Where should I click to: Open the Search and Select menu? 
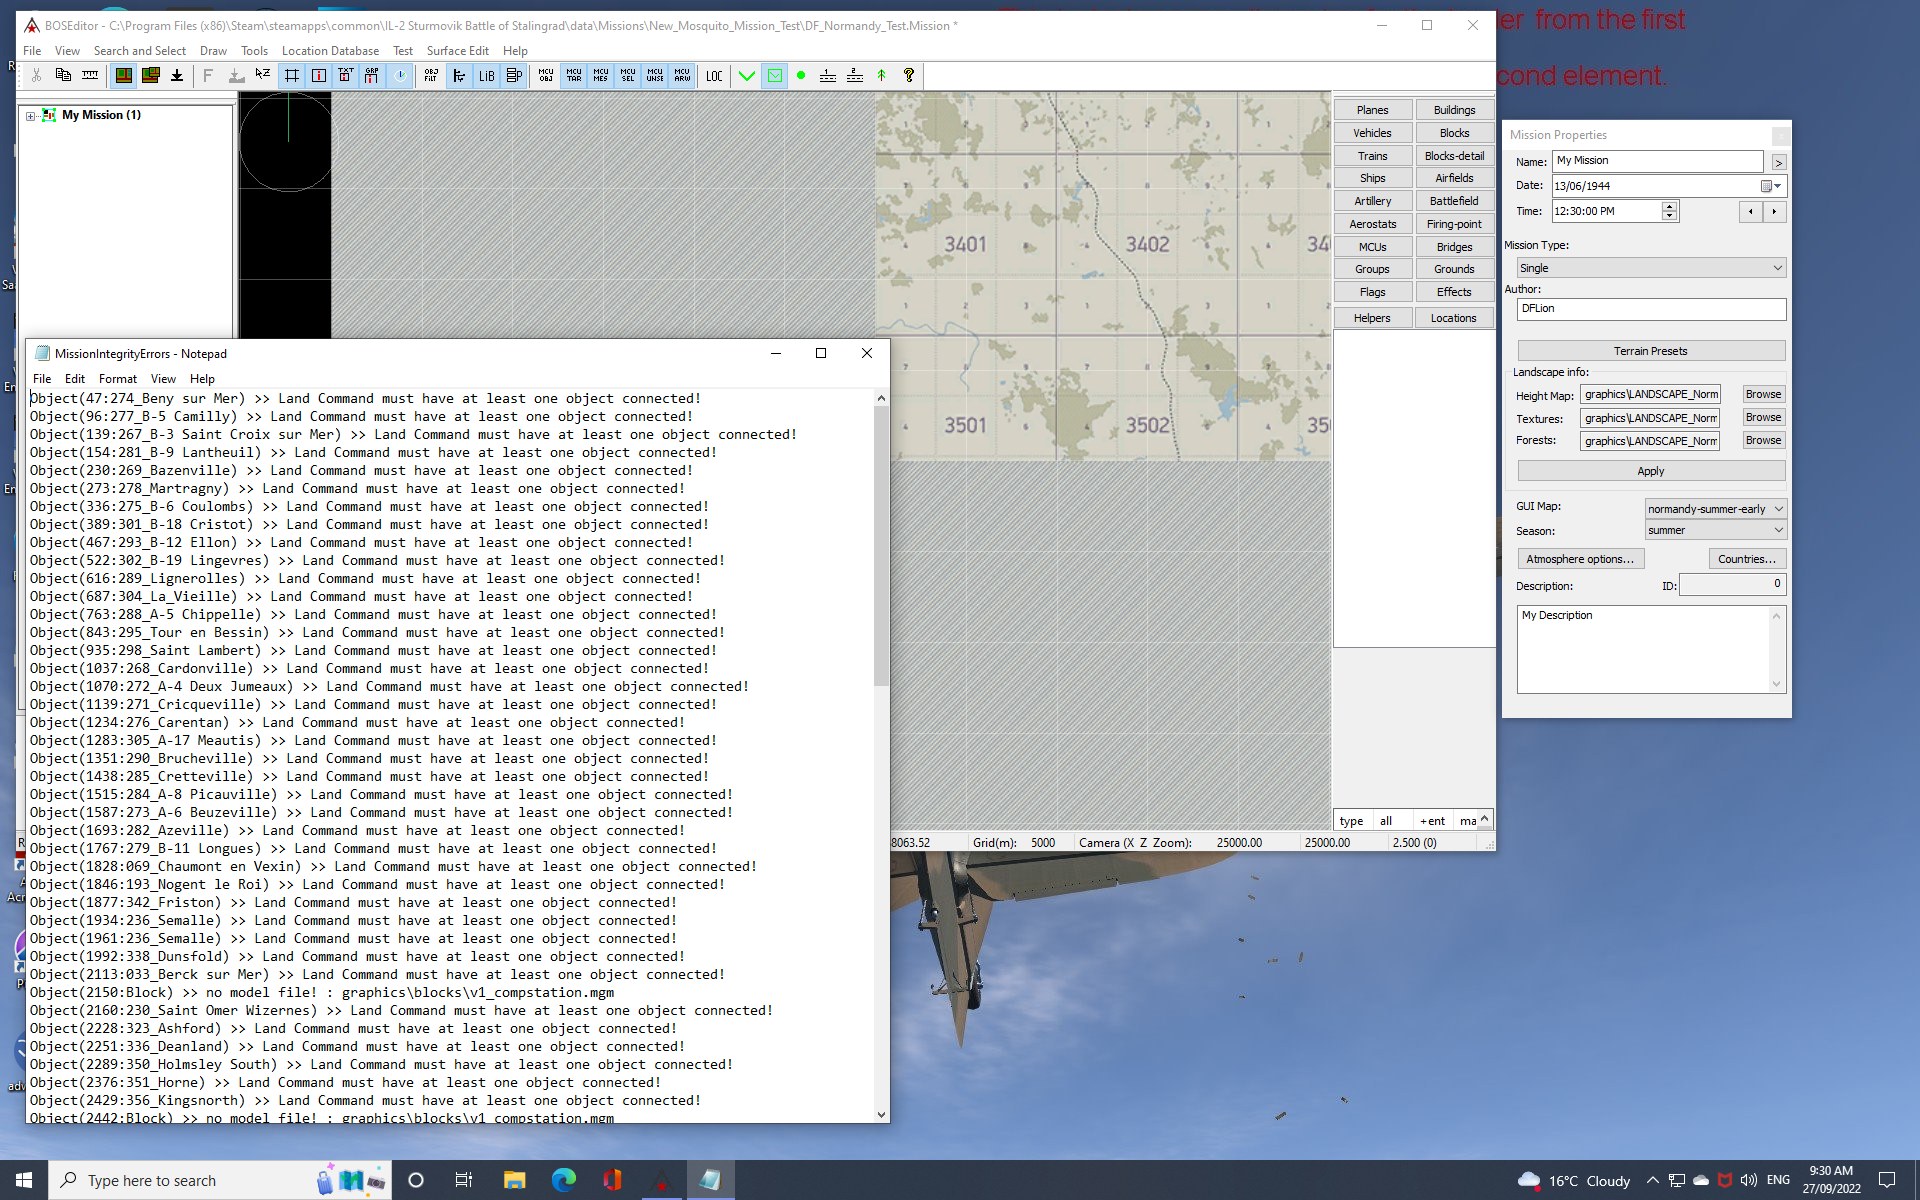tap(139, 51)
